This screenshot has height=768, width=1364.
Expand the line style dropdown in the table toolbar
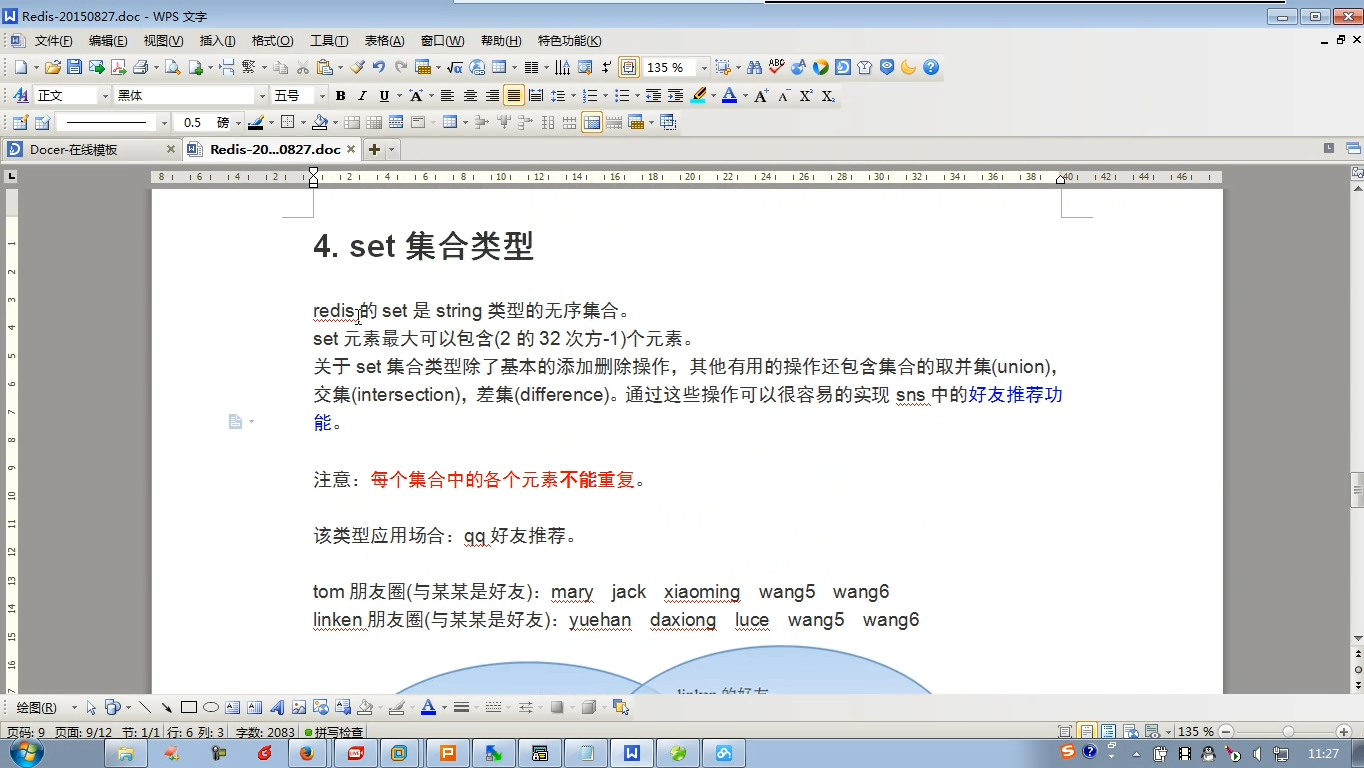164,123
